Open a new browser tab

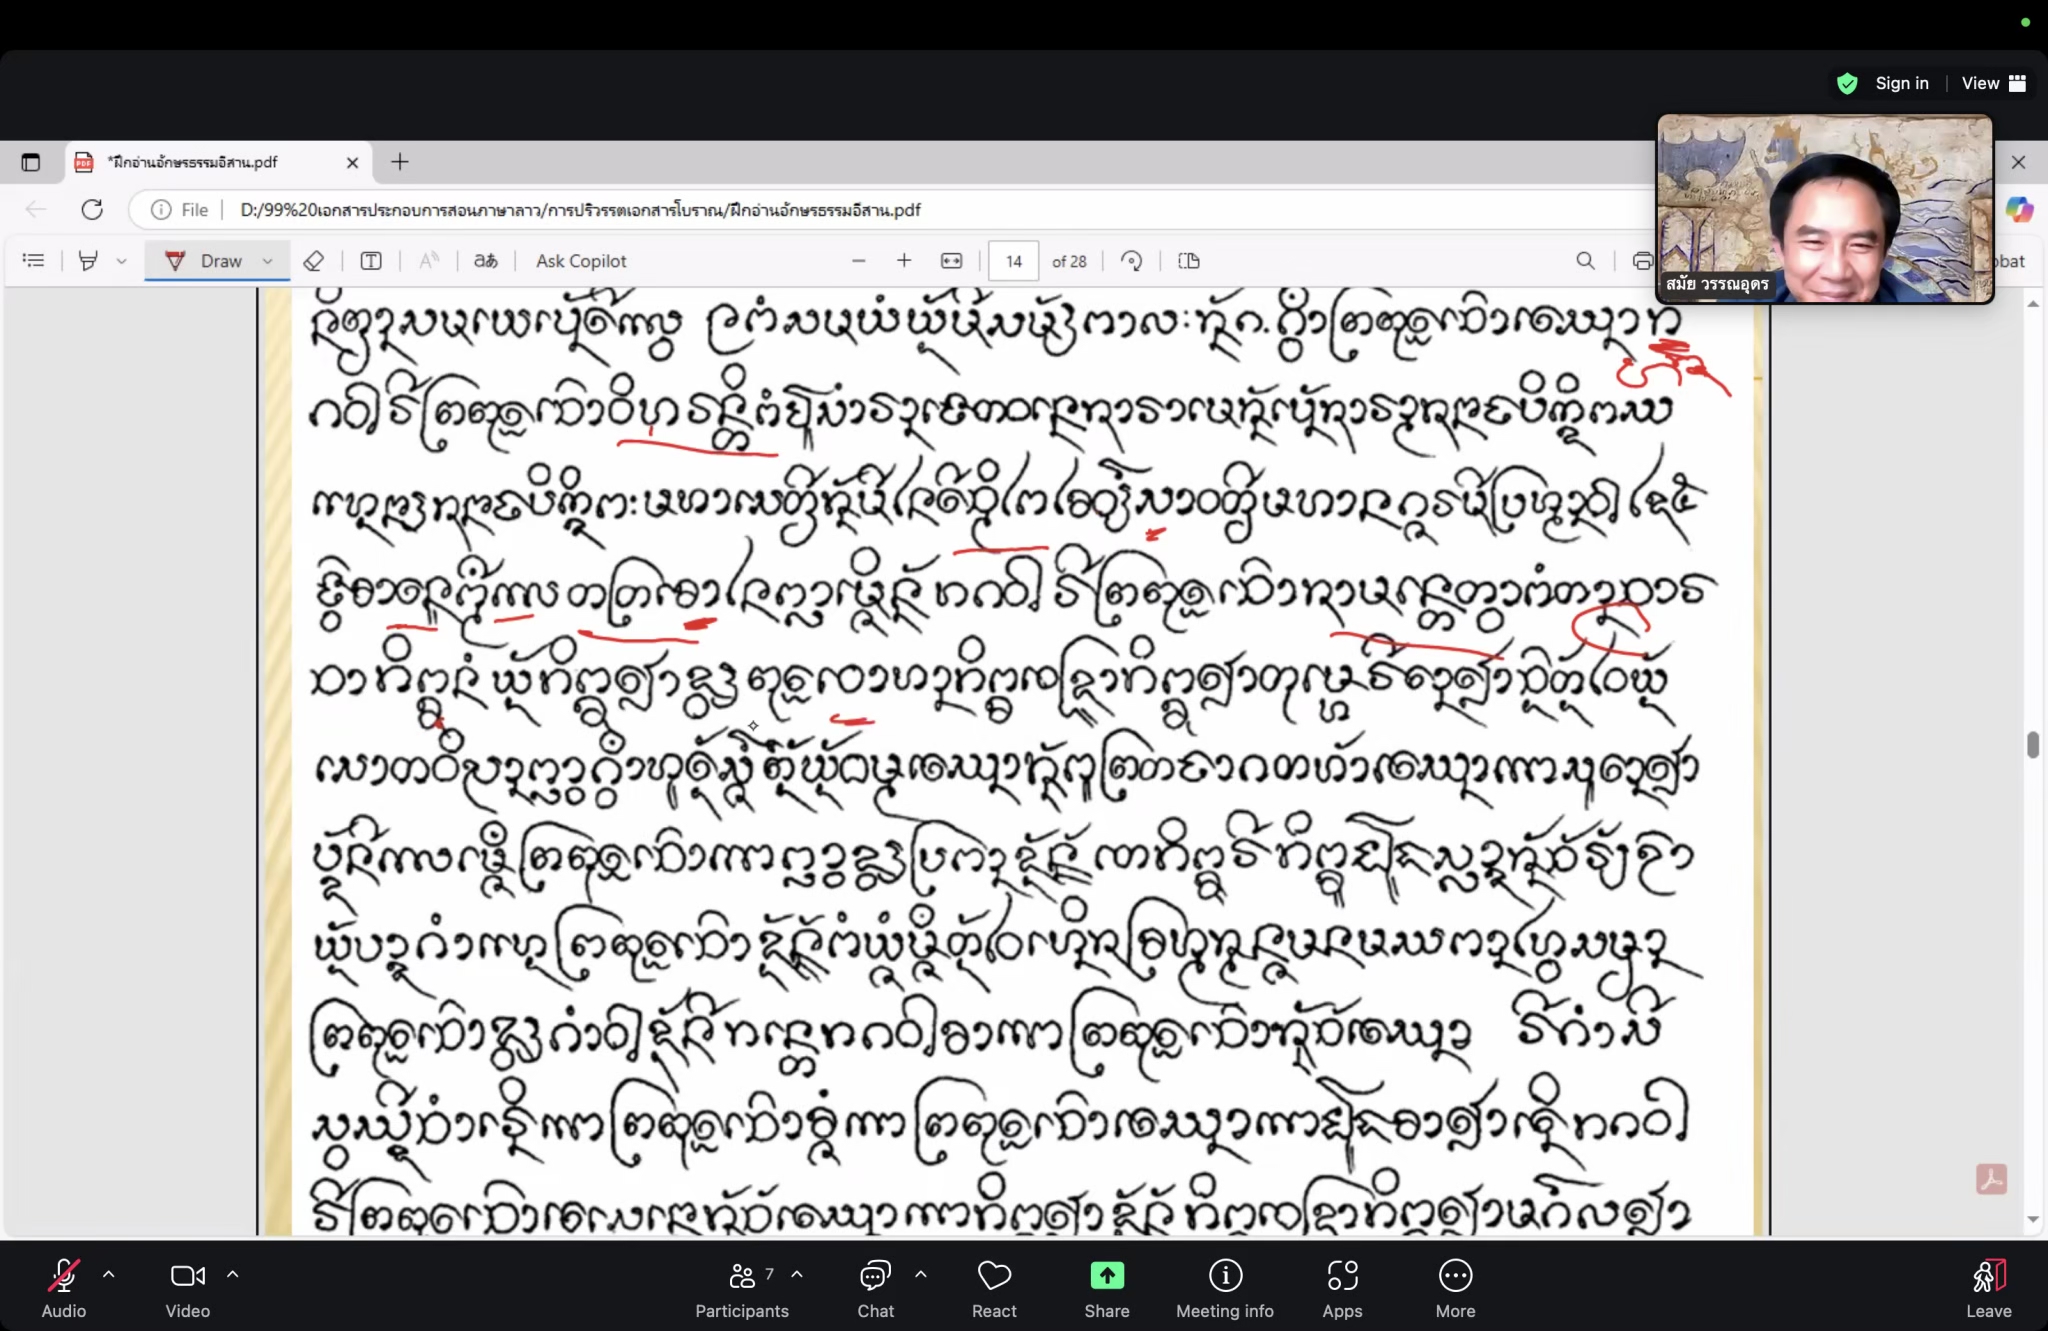click(400, 162)
